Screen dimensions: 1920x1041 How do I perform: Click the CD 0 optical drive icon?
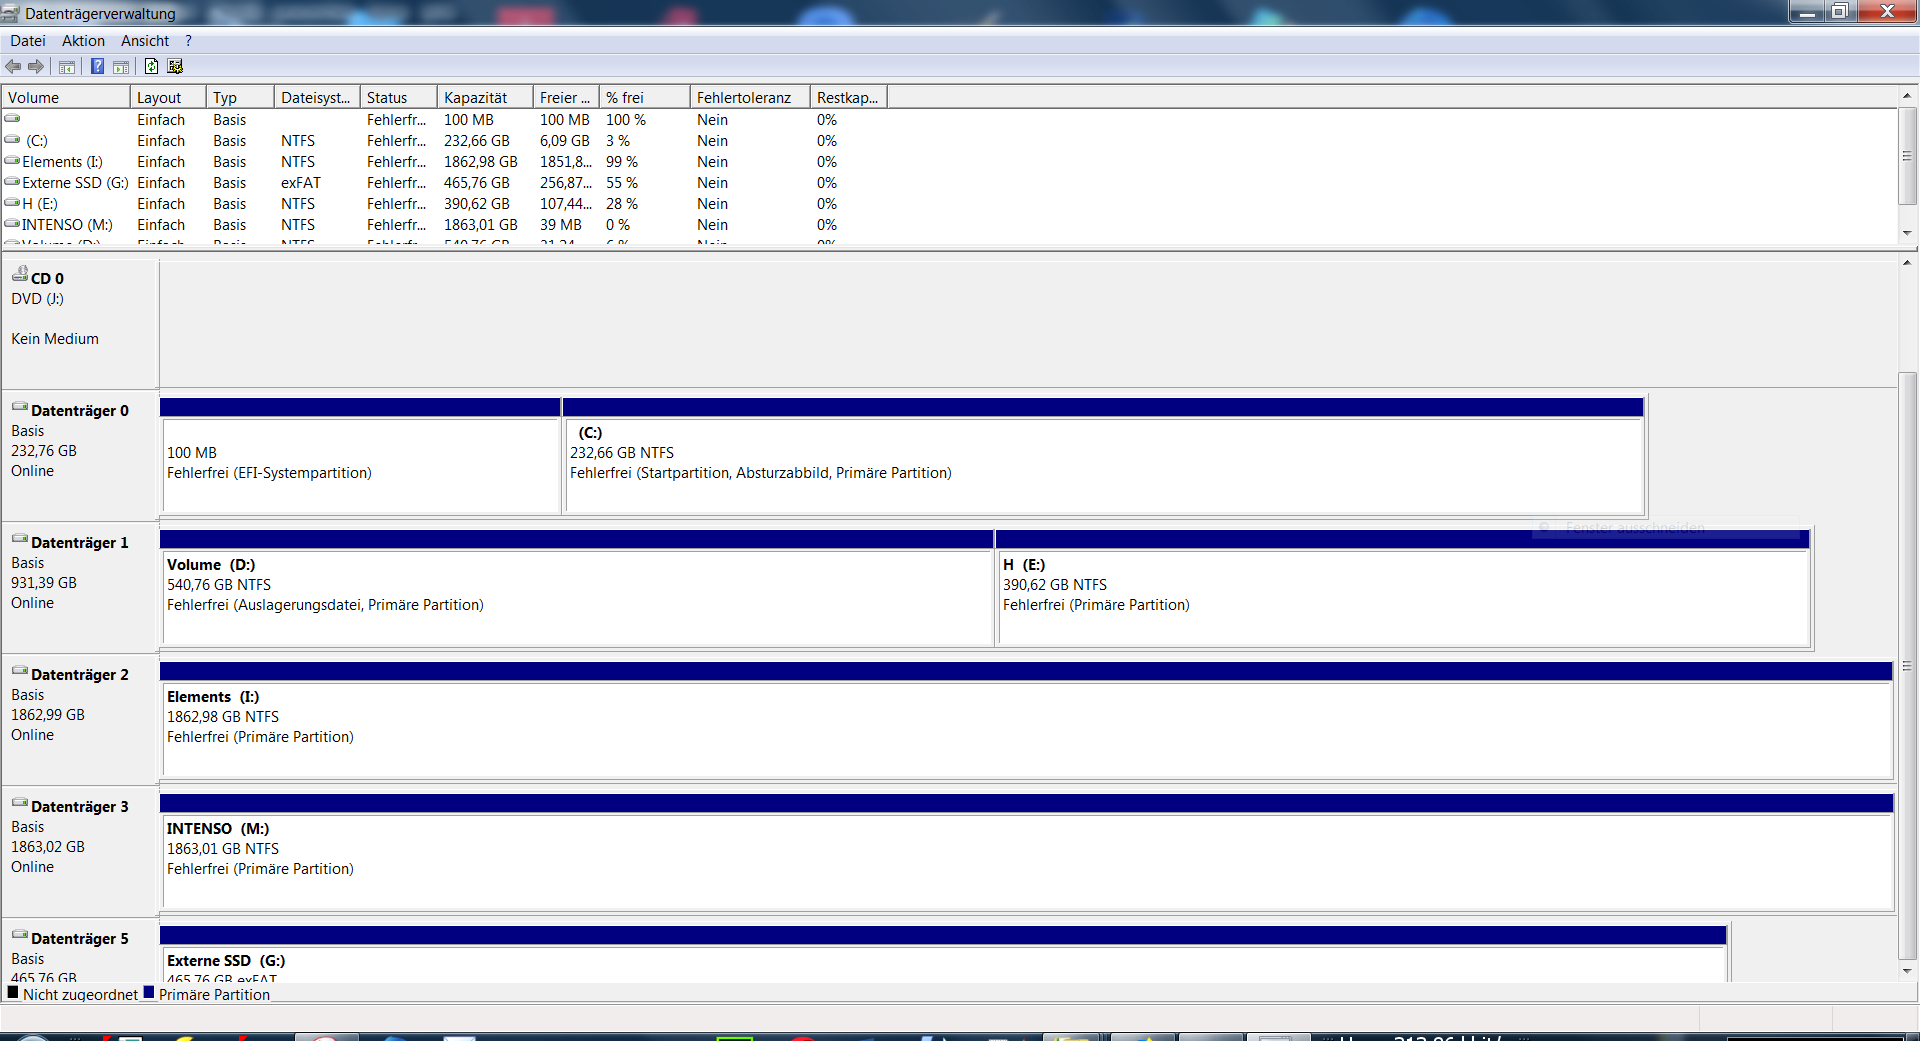[20, 274]
